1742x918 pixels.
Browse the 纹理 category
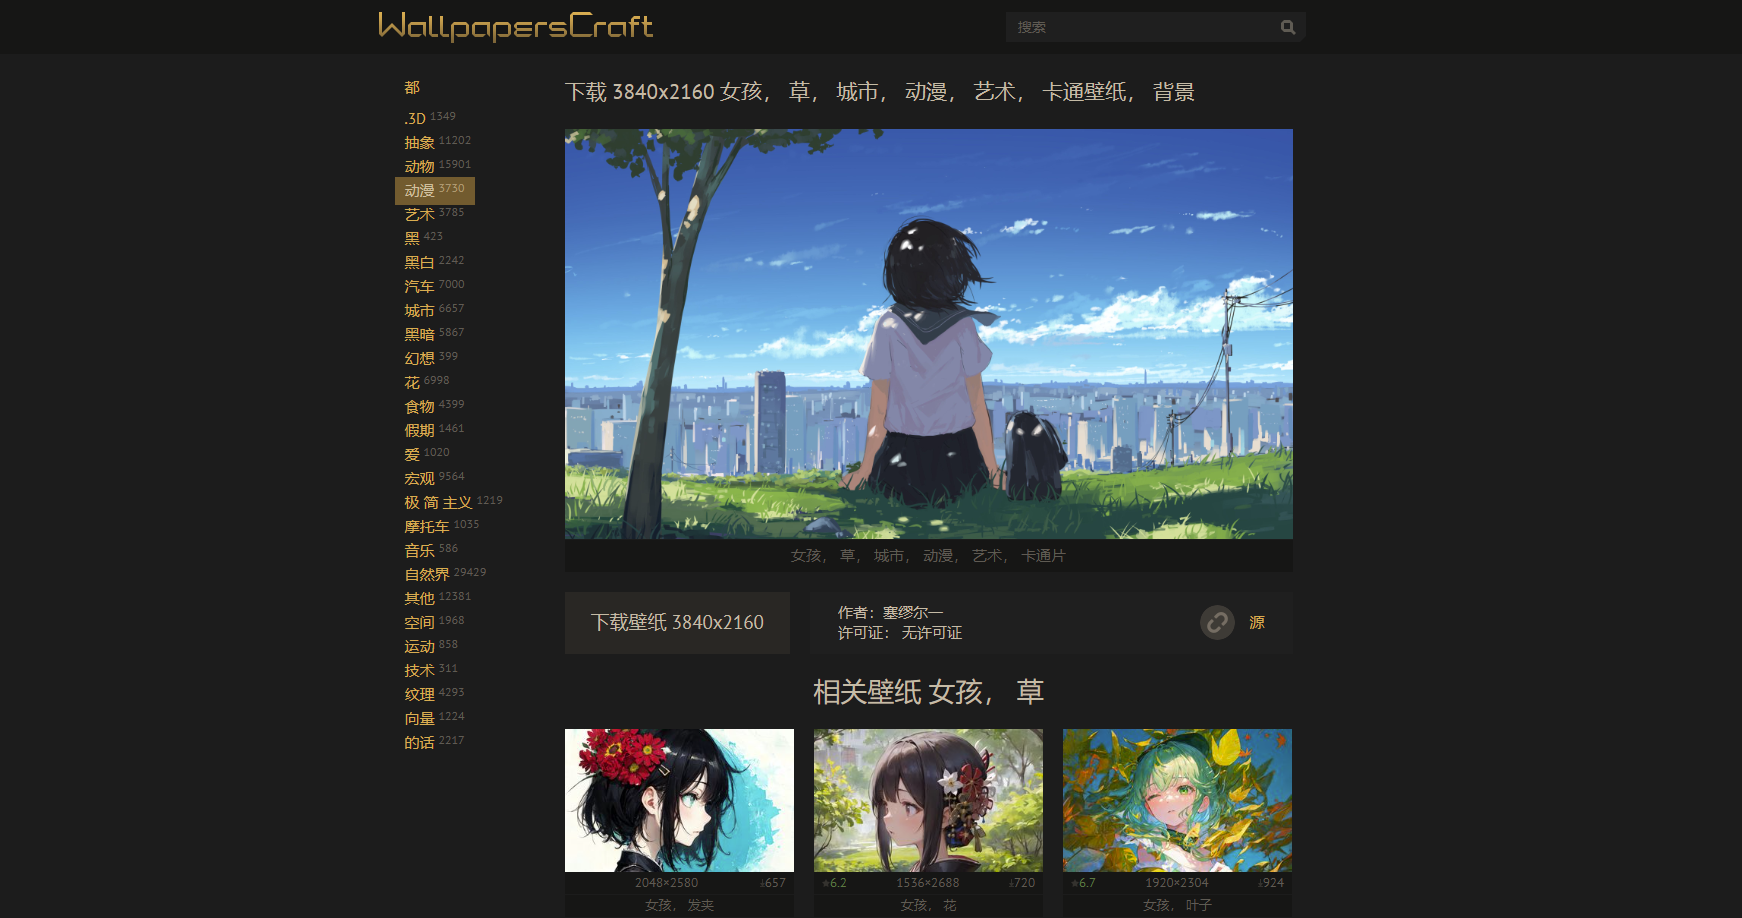tap(419, 694)
